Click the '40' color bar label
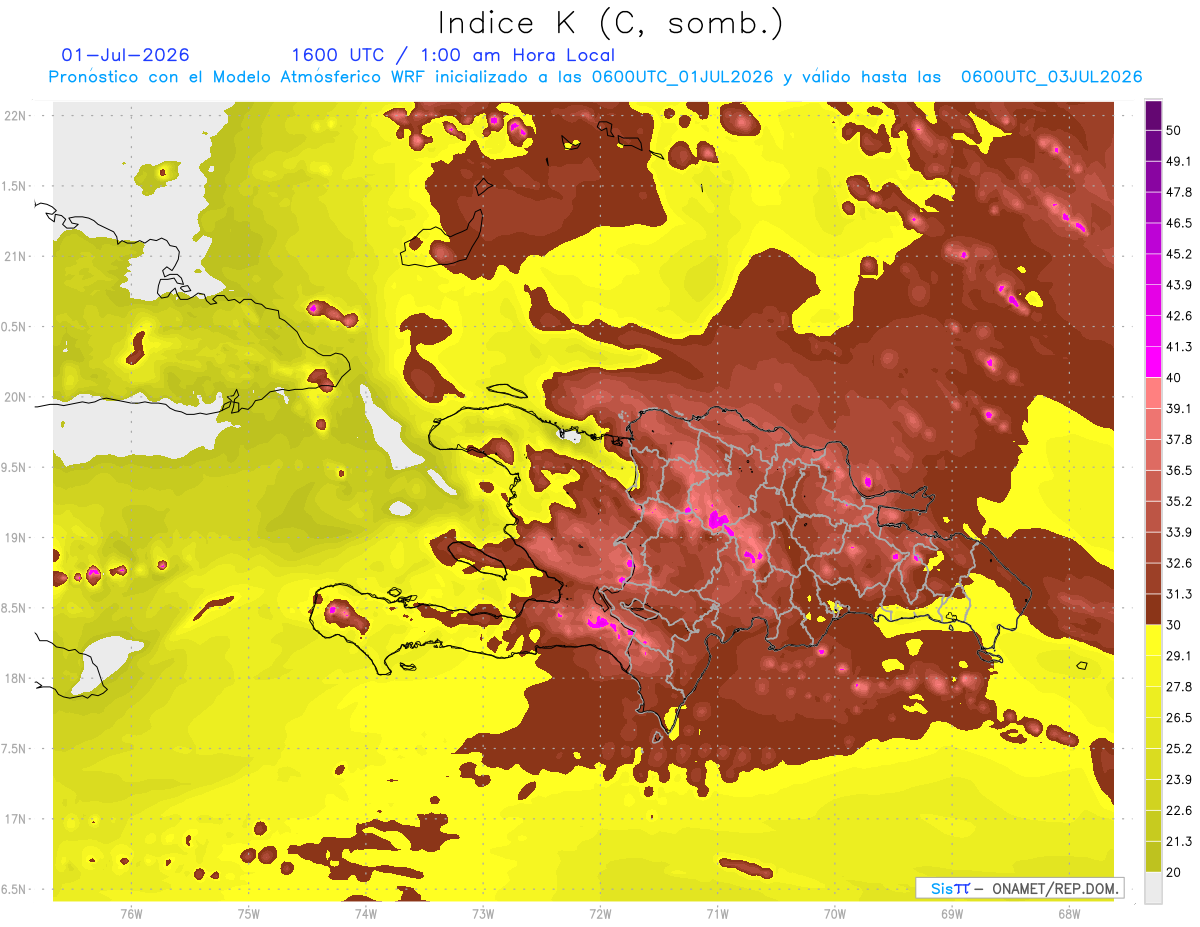Viewport: 1200px width, 927px height. 1174,378
